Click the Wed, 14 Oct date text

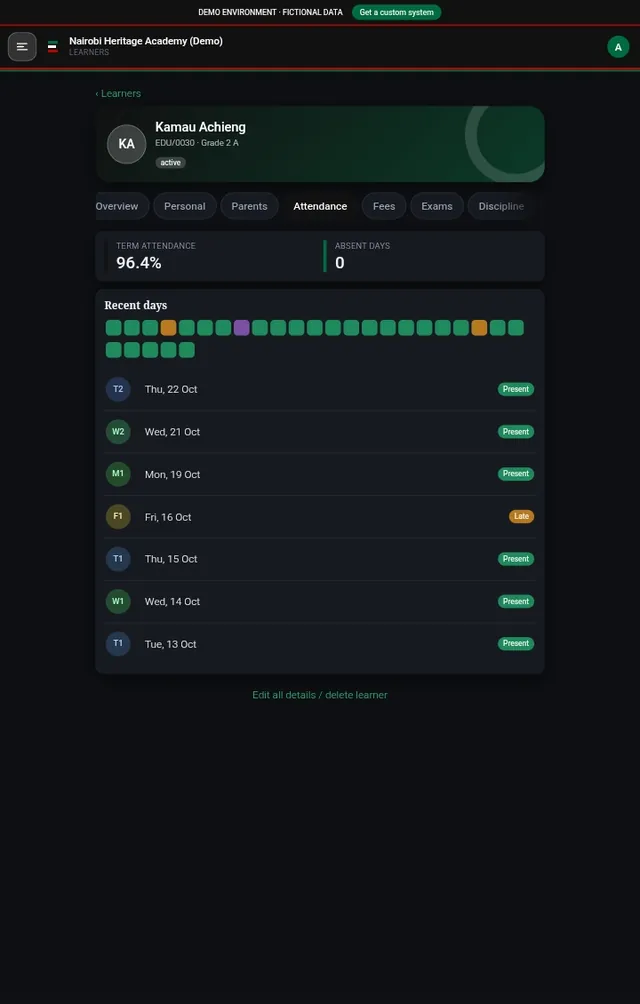pos(172,601)
